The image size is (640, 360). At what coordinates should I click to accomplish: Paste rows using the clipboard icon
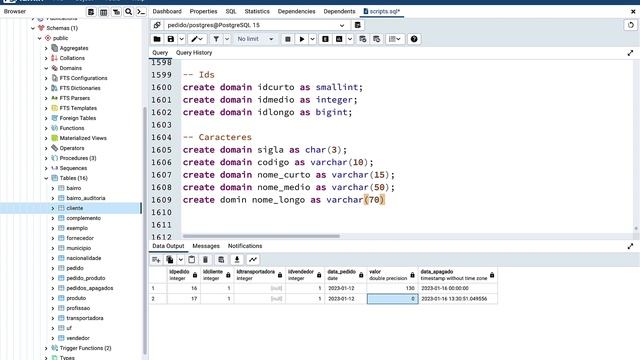click(x=191, y=260)
